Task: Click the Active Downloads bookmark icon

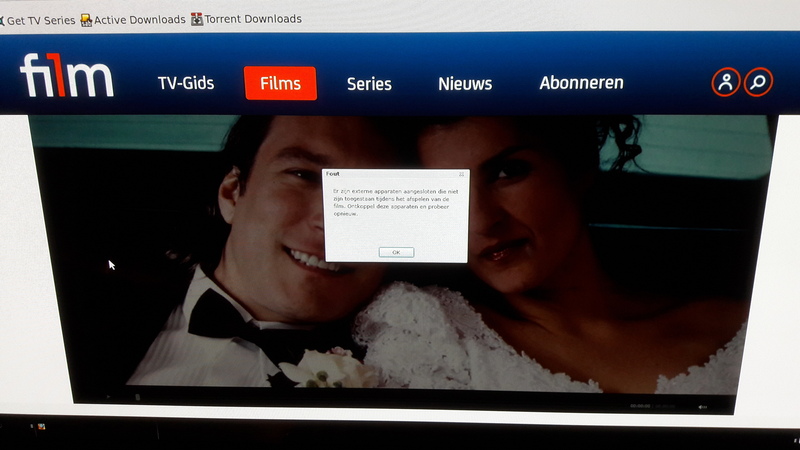Action: pyautogui.click(x=86, y=19)
